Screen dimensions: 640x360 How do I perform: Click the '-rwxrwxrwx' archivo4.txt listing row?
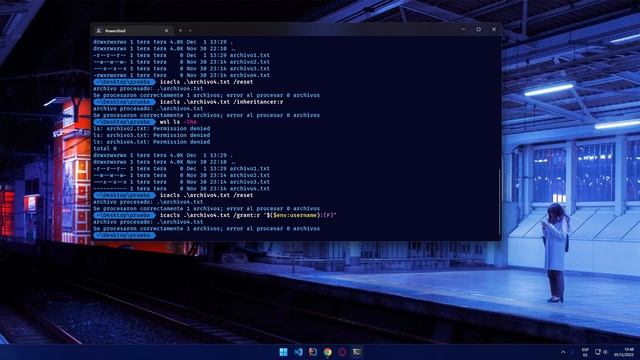(181, 75)
